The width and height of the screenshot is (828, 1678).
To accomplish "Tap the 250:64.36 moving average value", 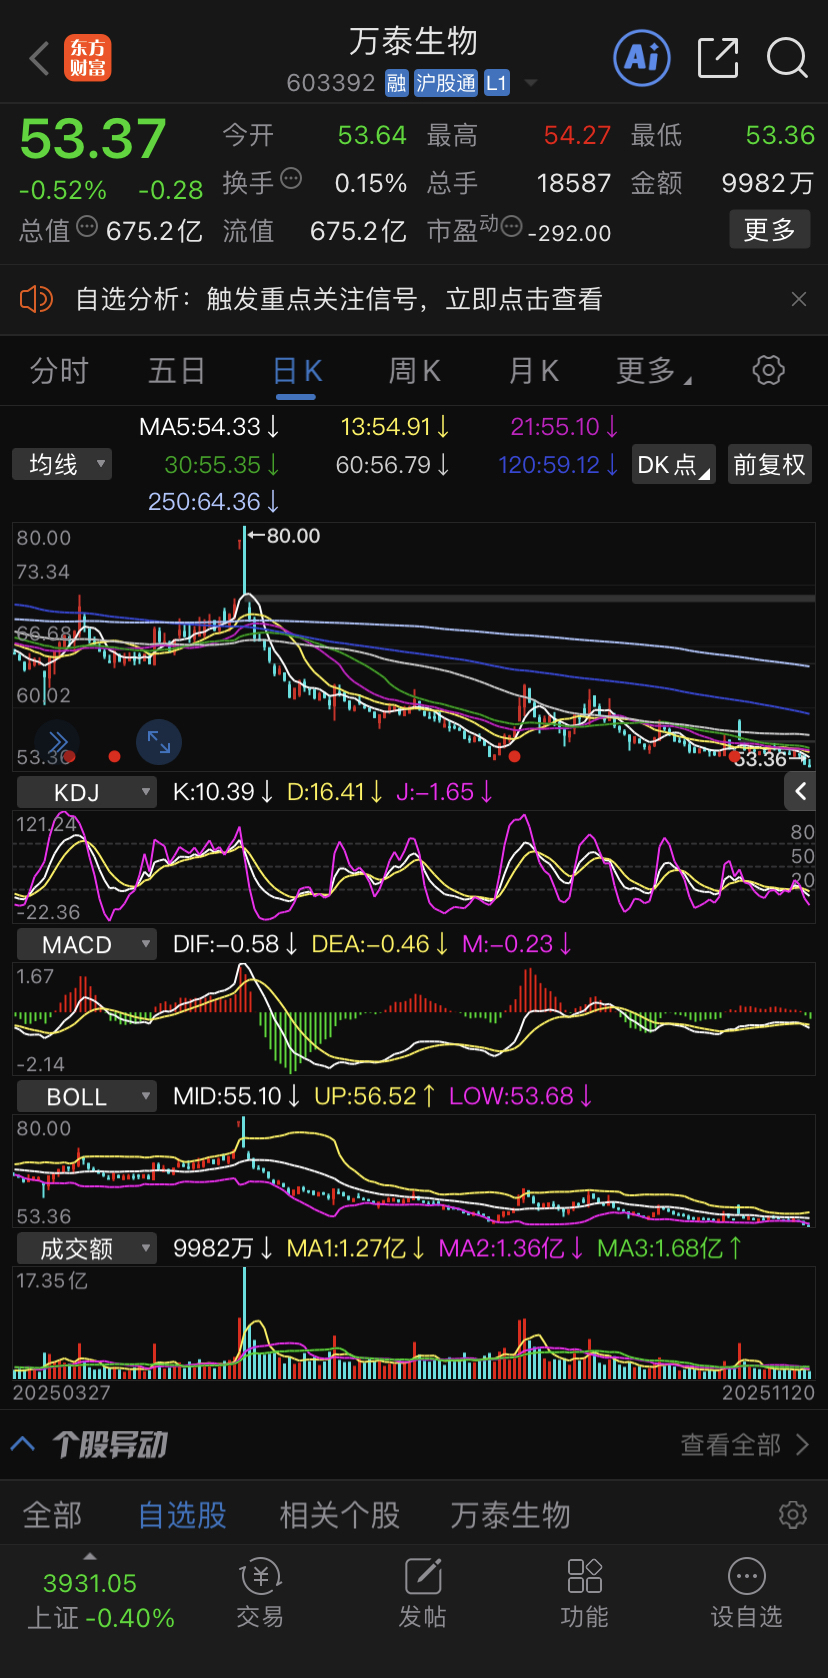I will [213, 502].
